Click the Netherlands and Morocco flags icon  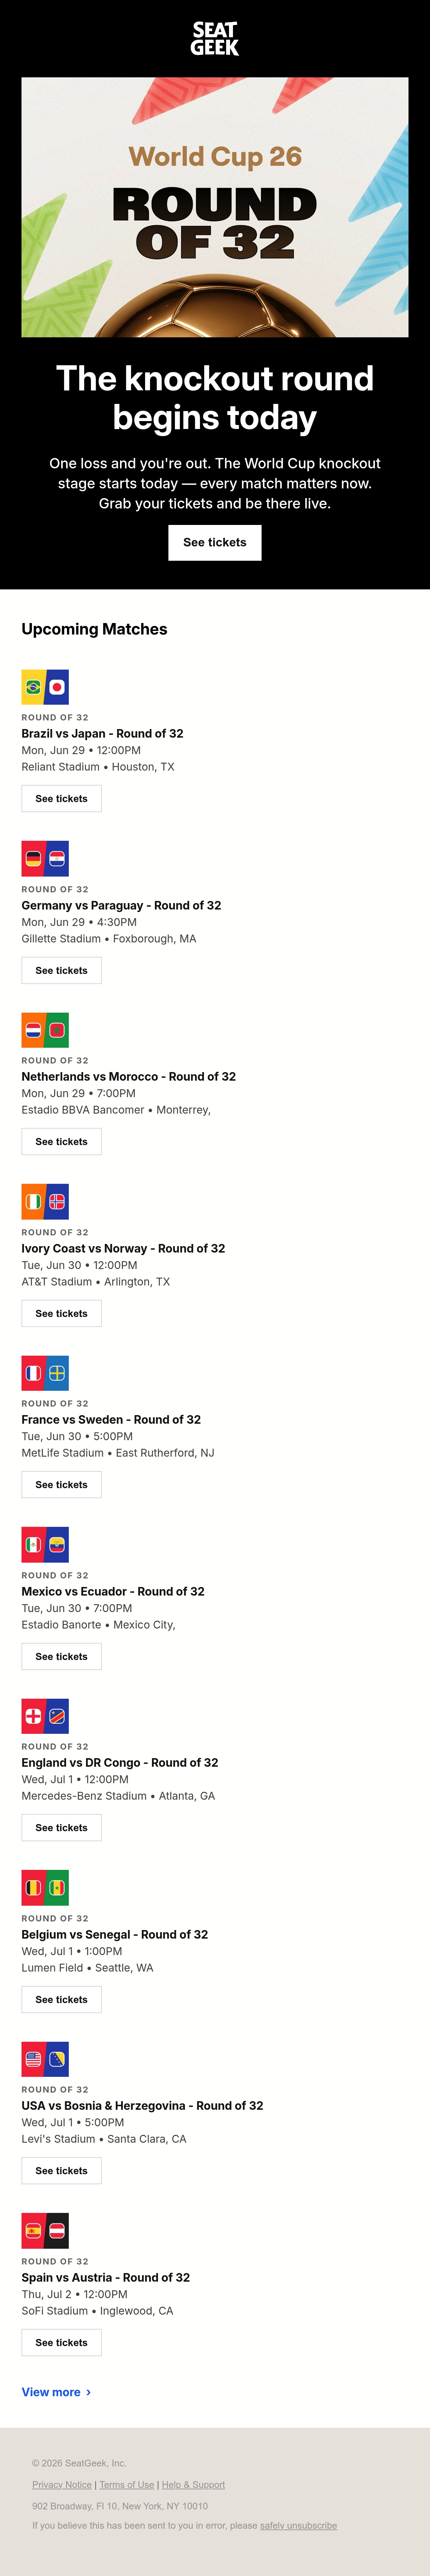(x=45, y=1030)
